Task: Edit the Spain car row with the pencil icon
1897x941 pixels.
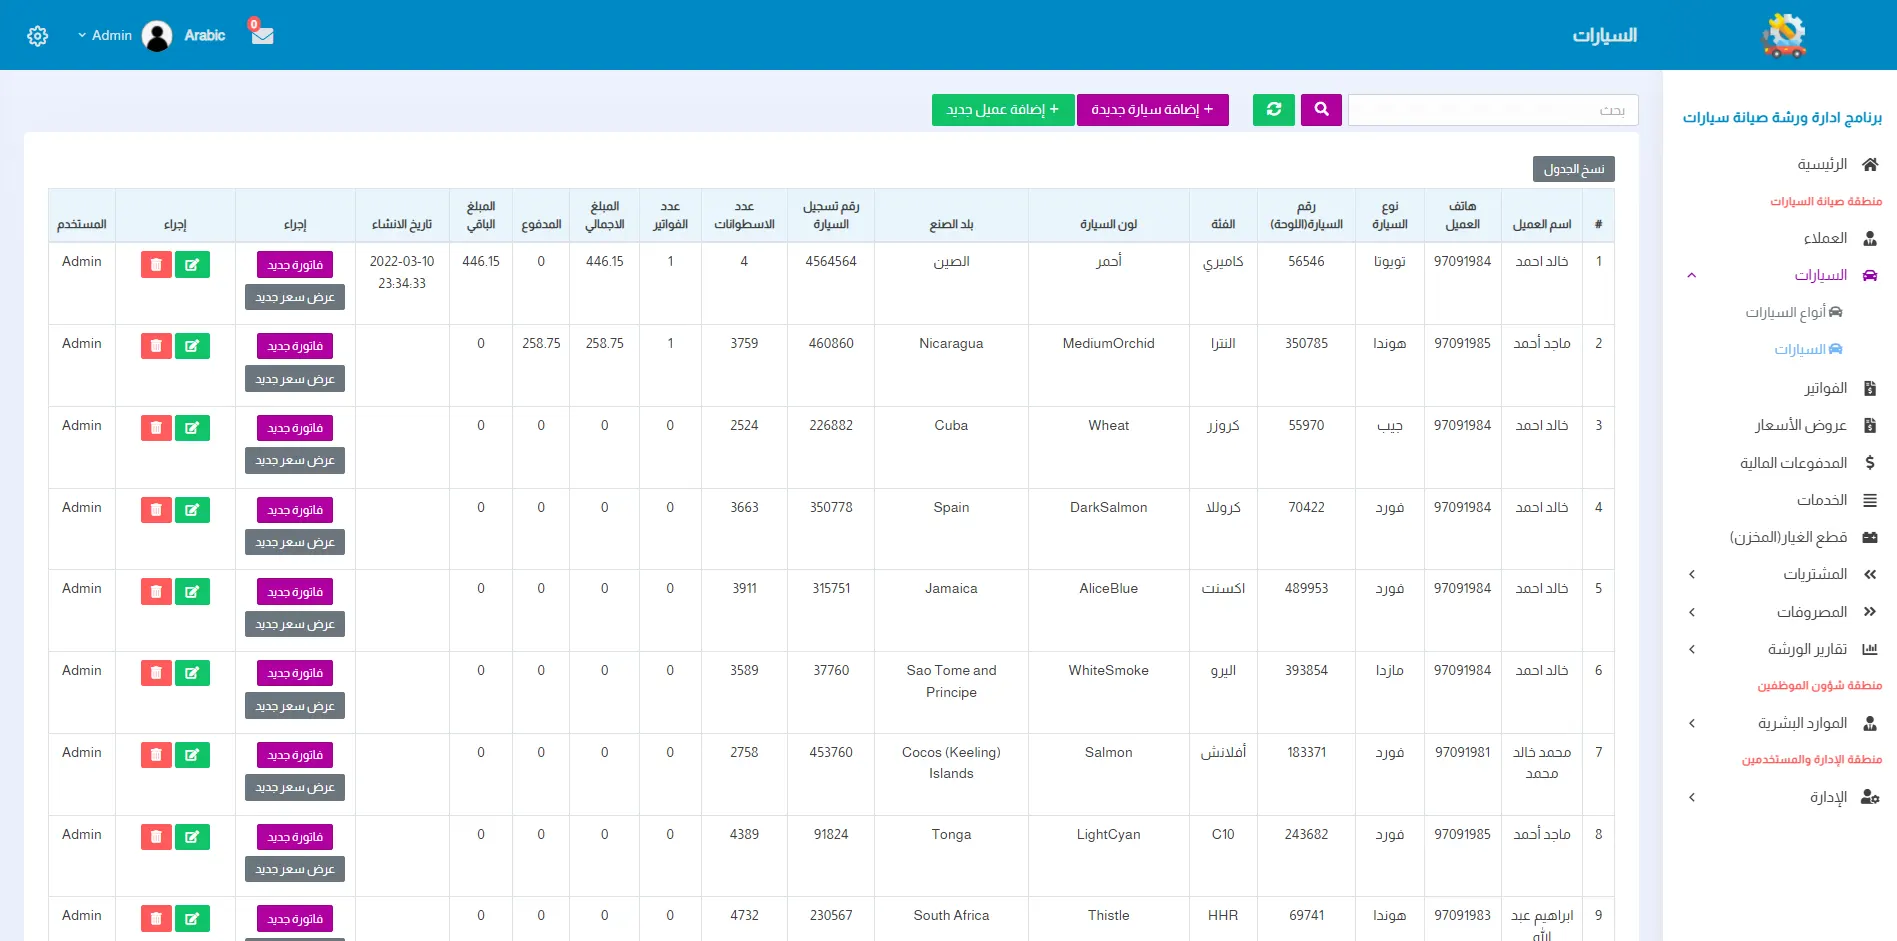Action: pos(192,510)
